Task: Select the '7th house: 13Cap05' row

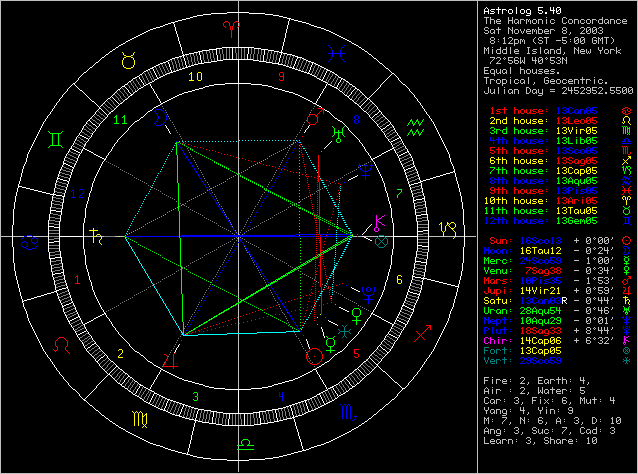Action: coord(560,171)
